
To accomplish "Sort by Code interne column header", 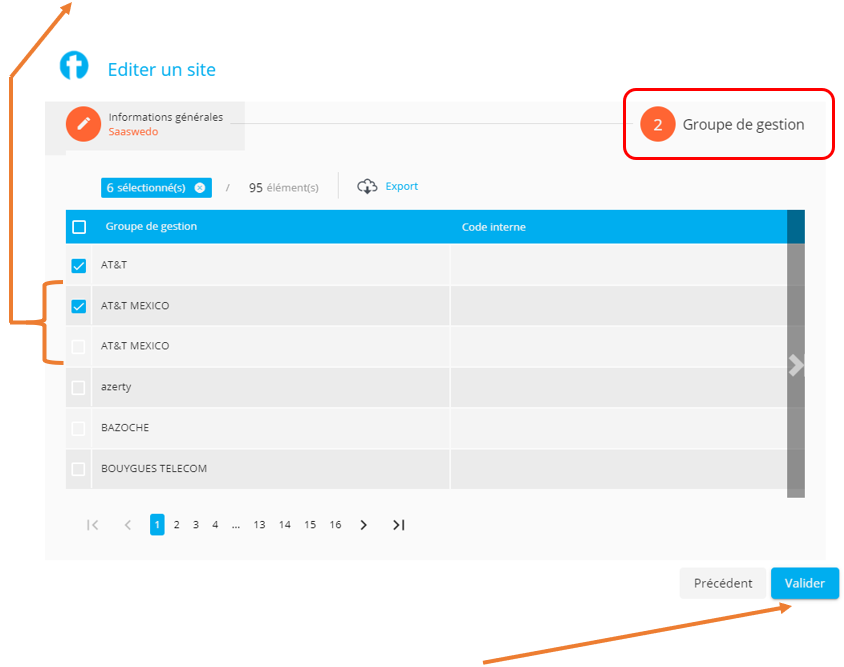I will (494, 227).
